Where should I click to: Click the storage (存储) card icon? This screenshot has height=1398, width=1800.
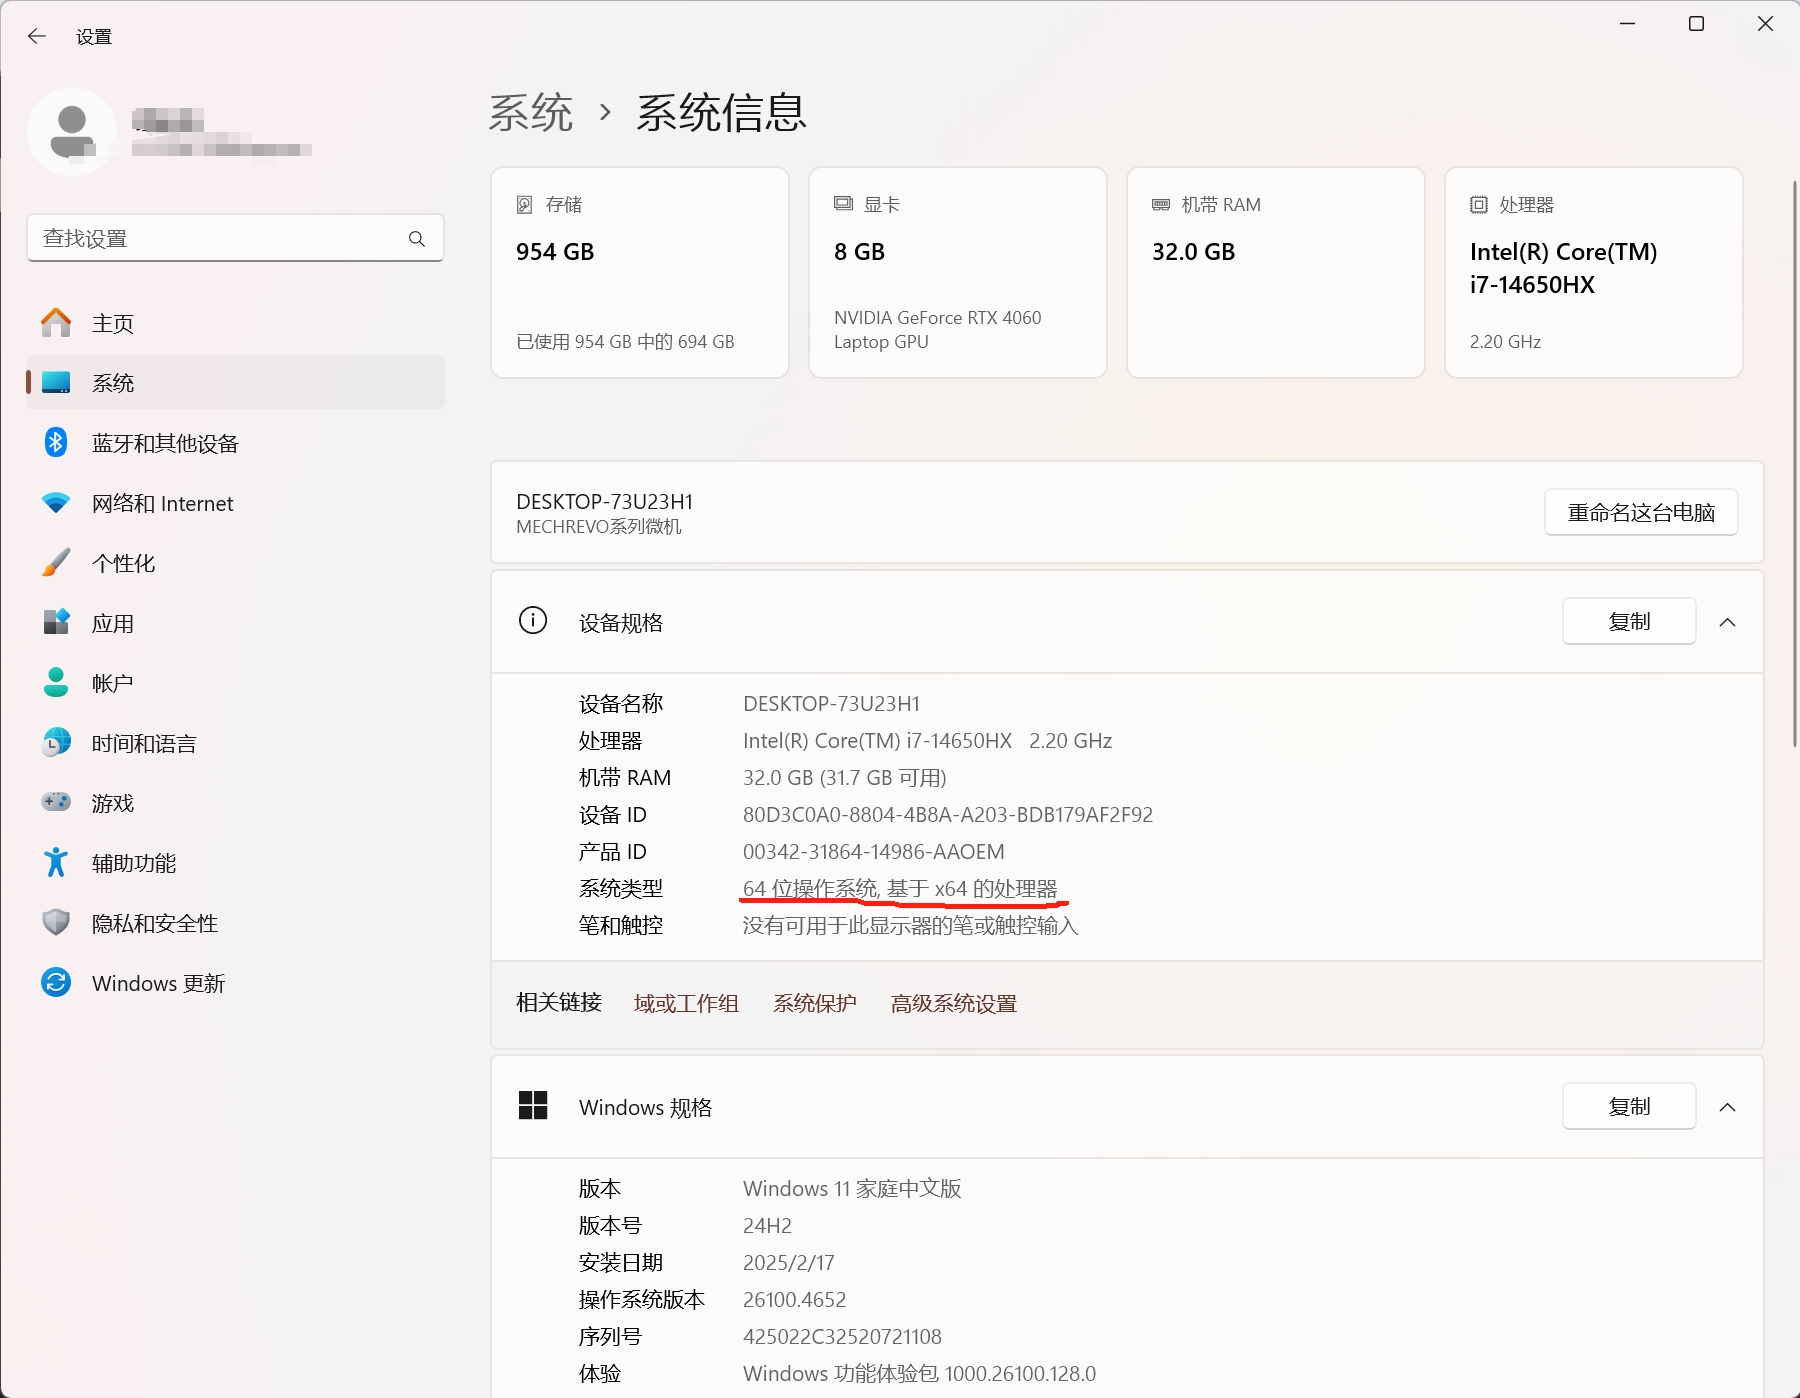(x=525, y=205)
